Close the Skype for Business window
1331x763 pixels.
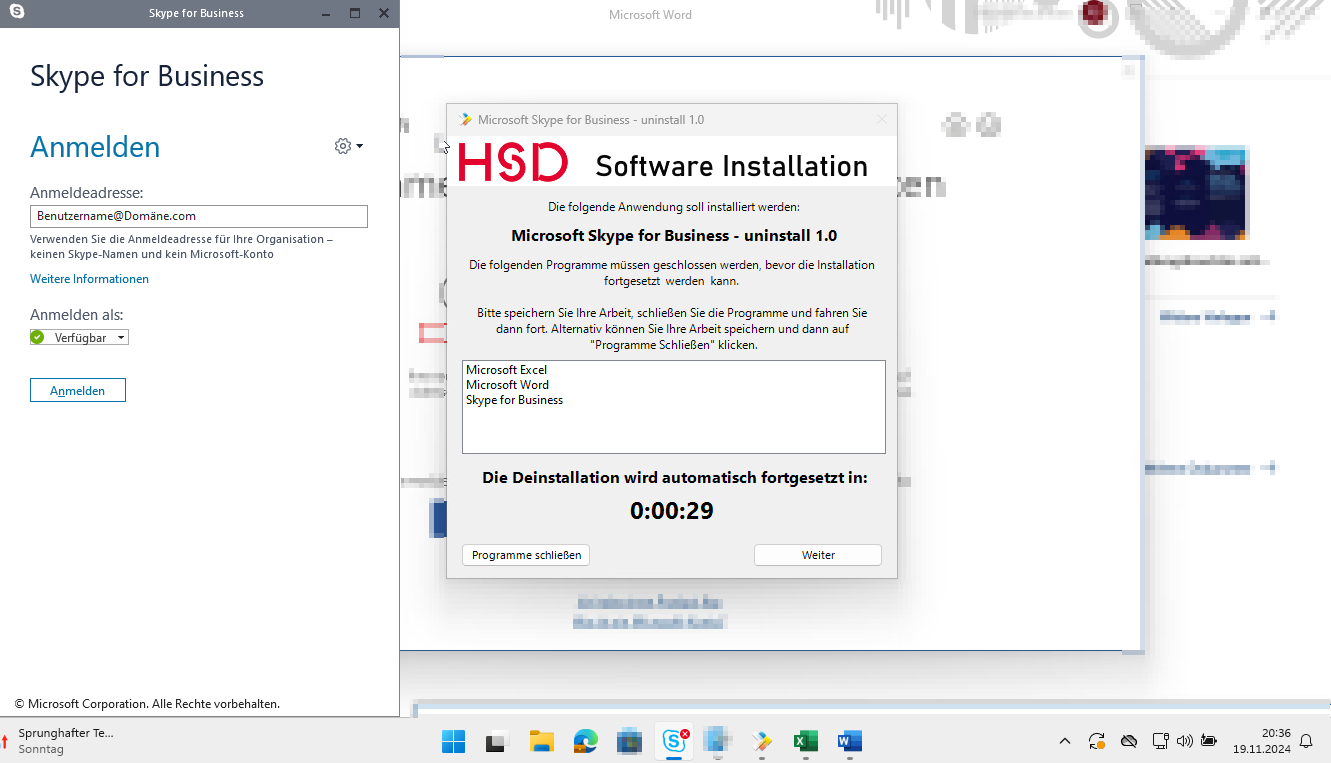coord(384,13)
